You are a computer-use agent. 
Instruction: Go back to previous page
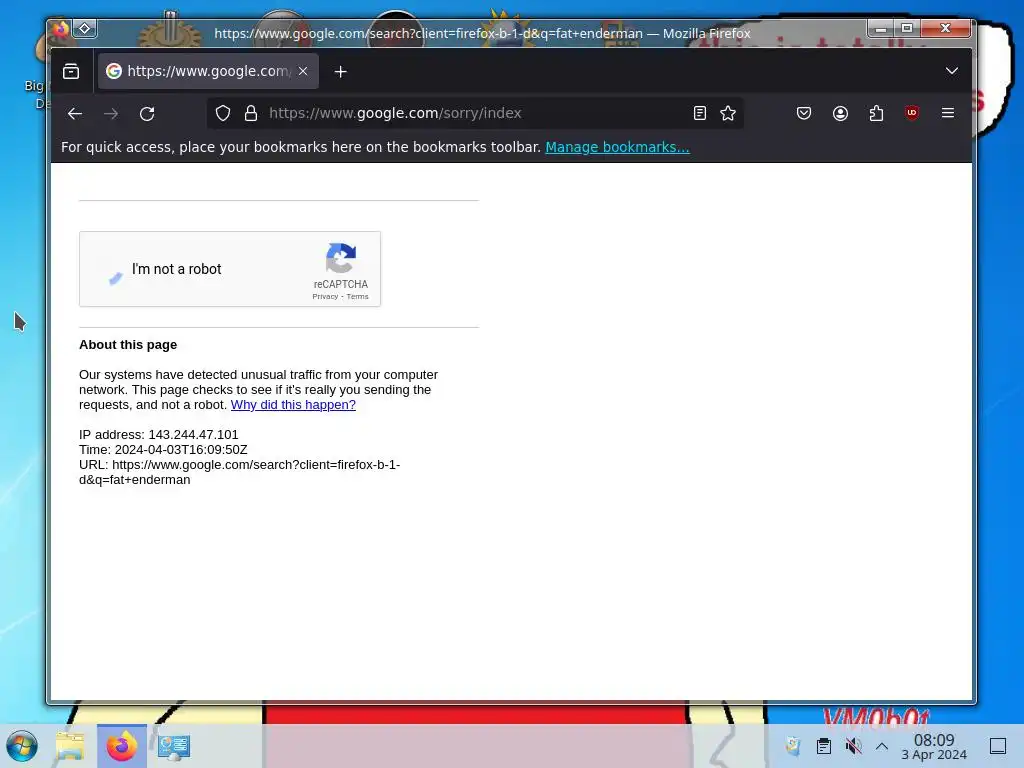click(75, 114)
